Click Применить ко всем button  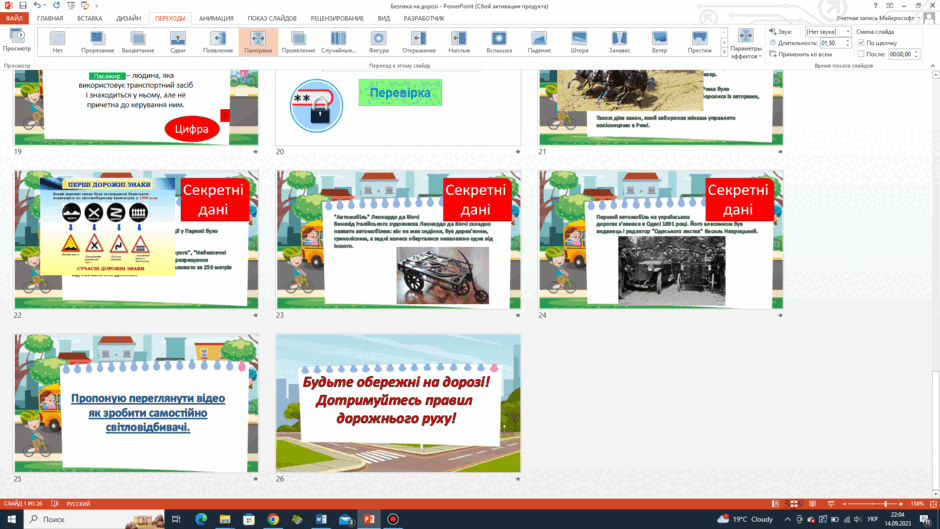pyautogui.click(x=801, y=54)
